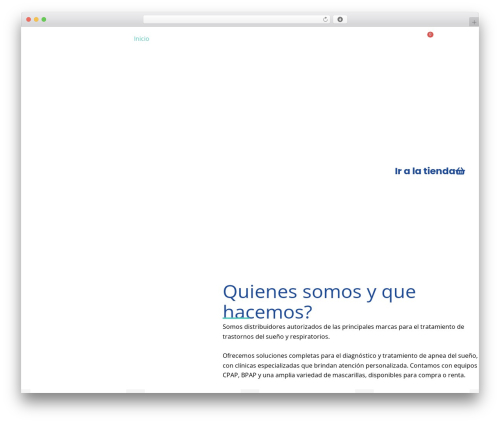This screenshot has width=500, height=423.
Task: Open the Inicio navigation link
Action: [141, 39]
